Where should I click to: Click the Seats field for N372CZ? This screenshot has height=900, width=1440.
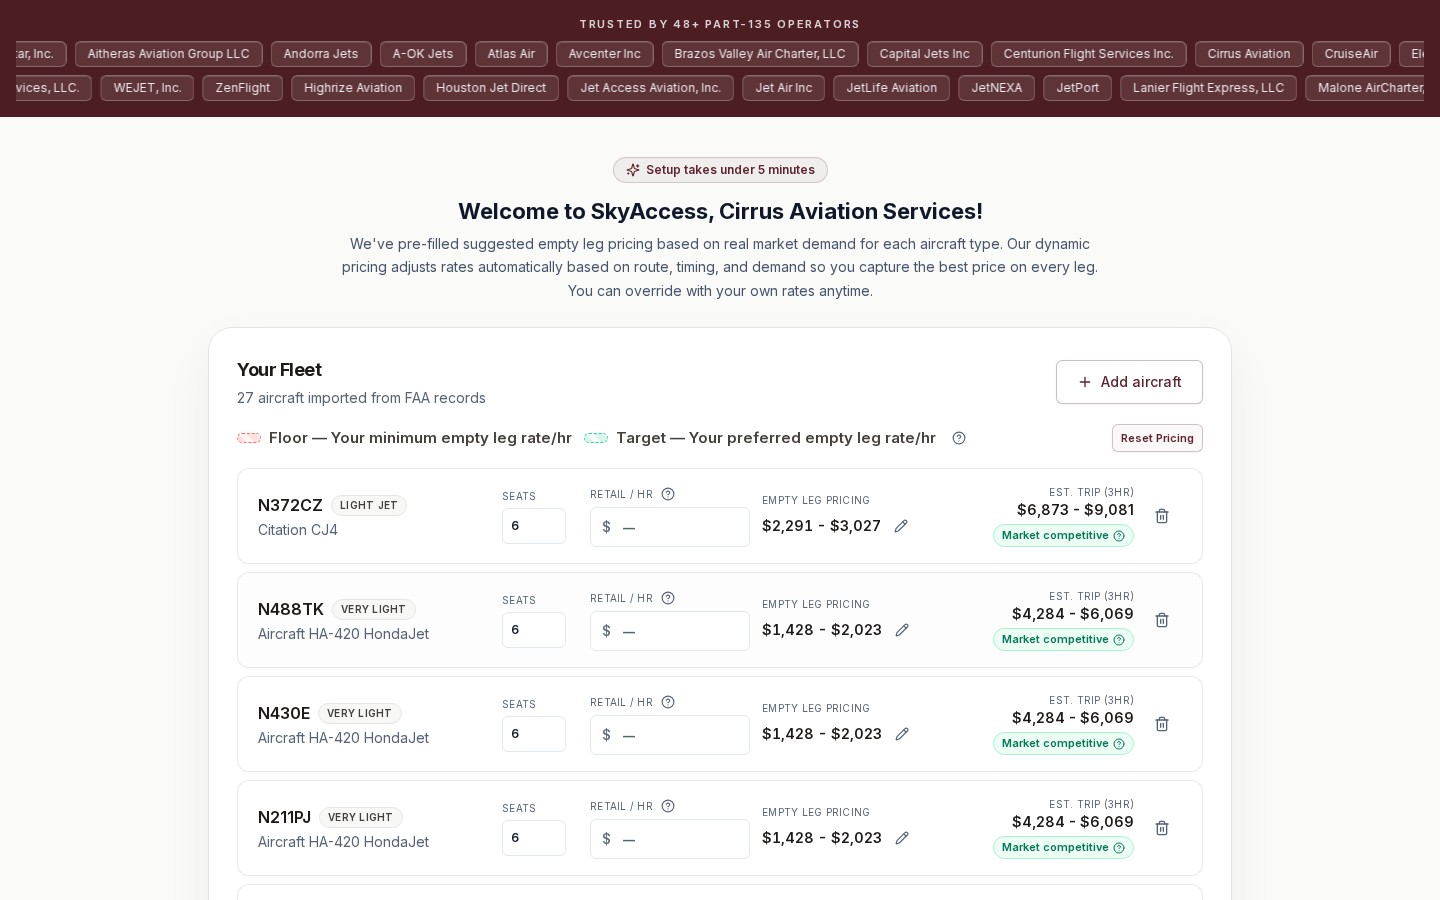[x=534, y=526]
